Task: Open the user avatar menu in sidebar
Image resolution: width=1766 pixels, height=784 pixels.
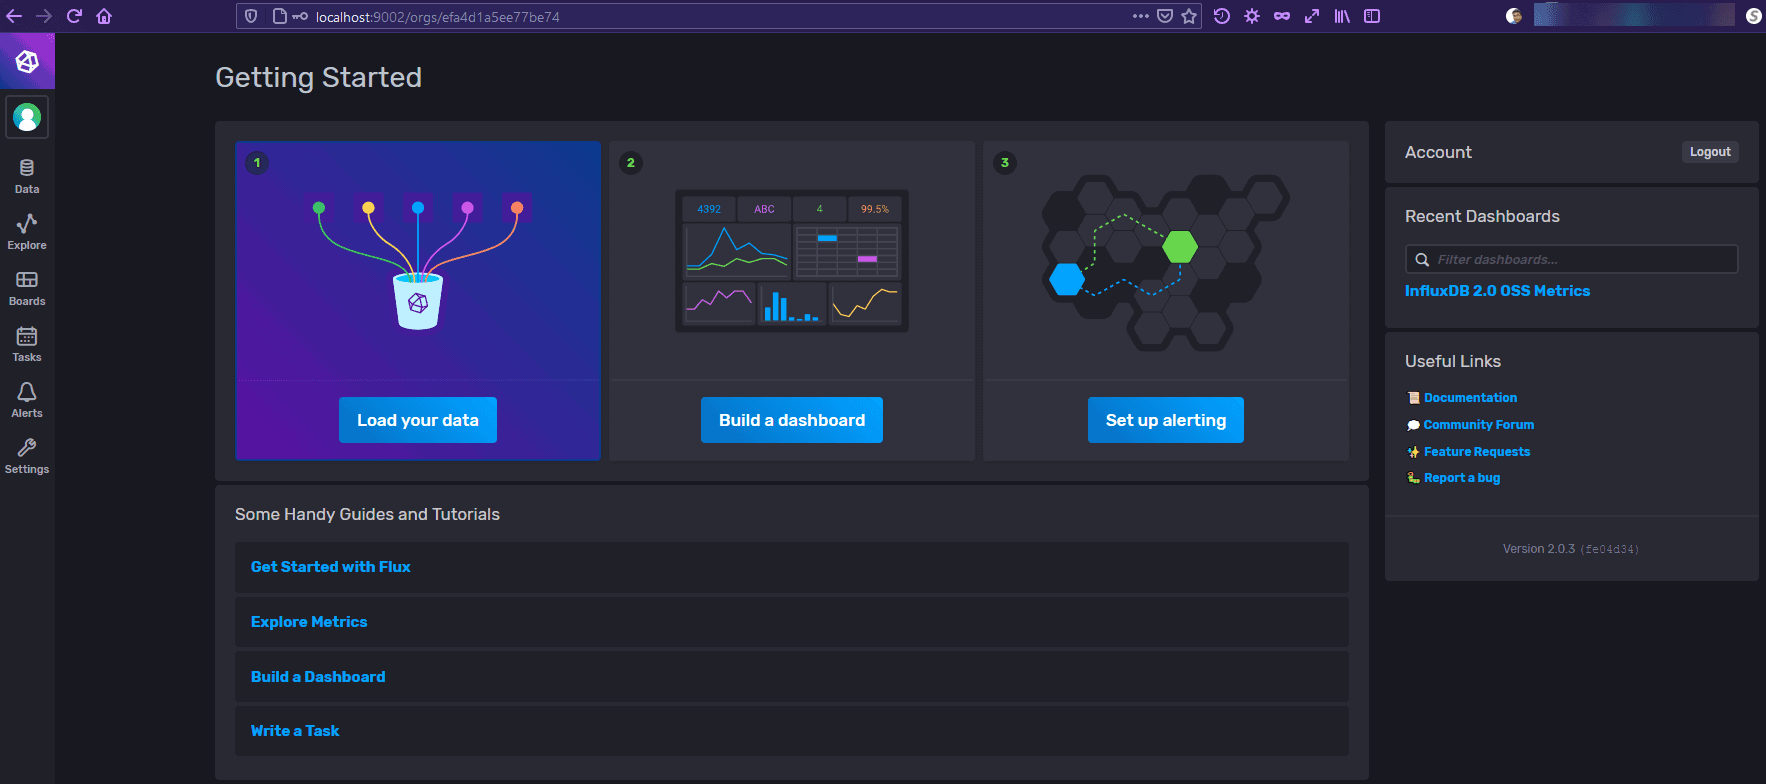Action: [27, 118]
